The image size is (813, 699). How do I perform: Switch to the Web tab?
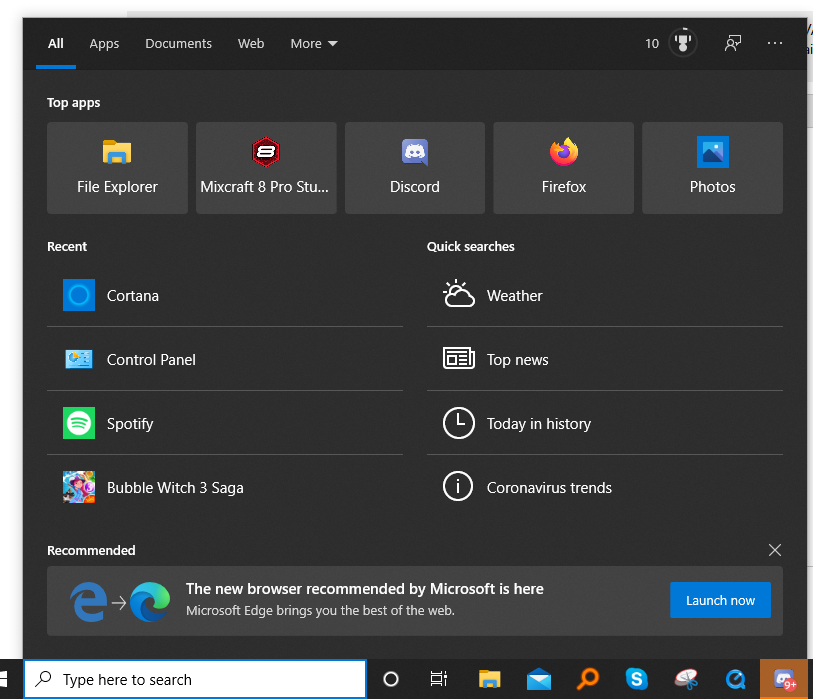(251, 44)
